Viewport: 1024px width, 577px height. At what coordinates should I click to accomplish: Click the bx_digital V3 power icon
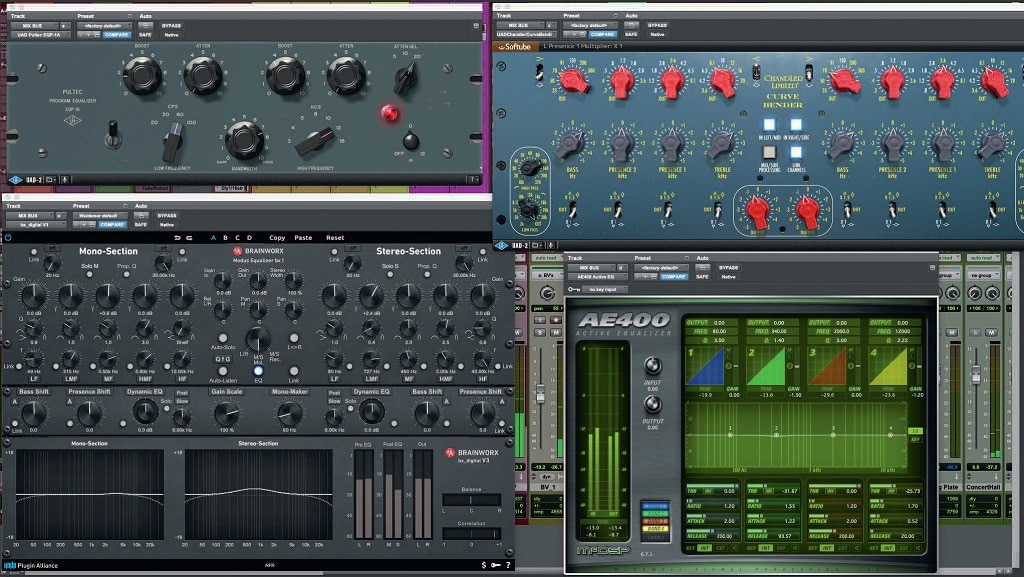[8, 238]
